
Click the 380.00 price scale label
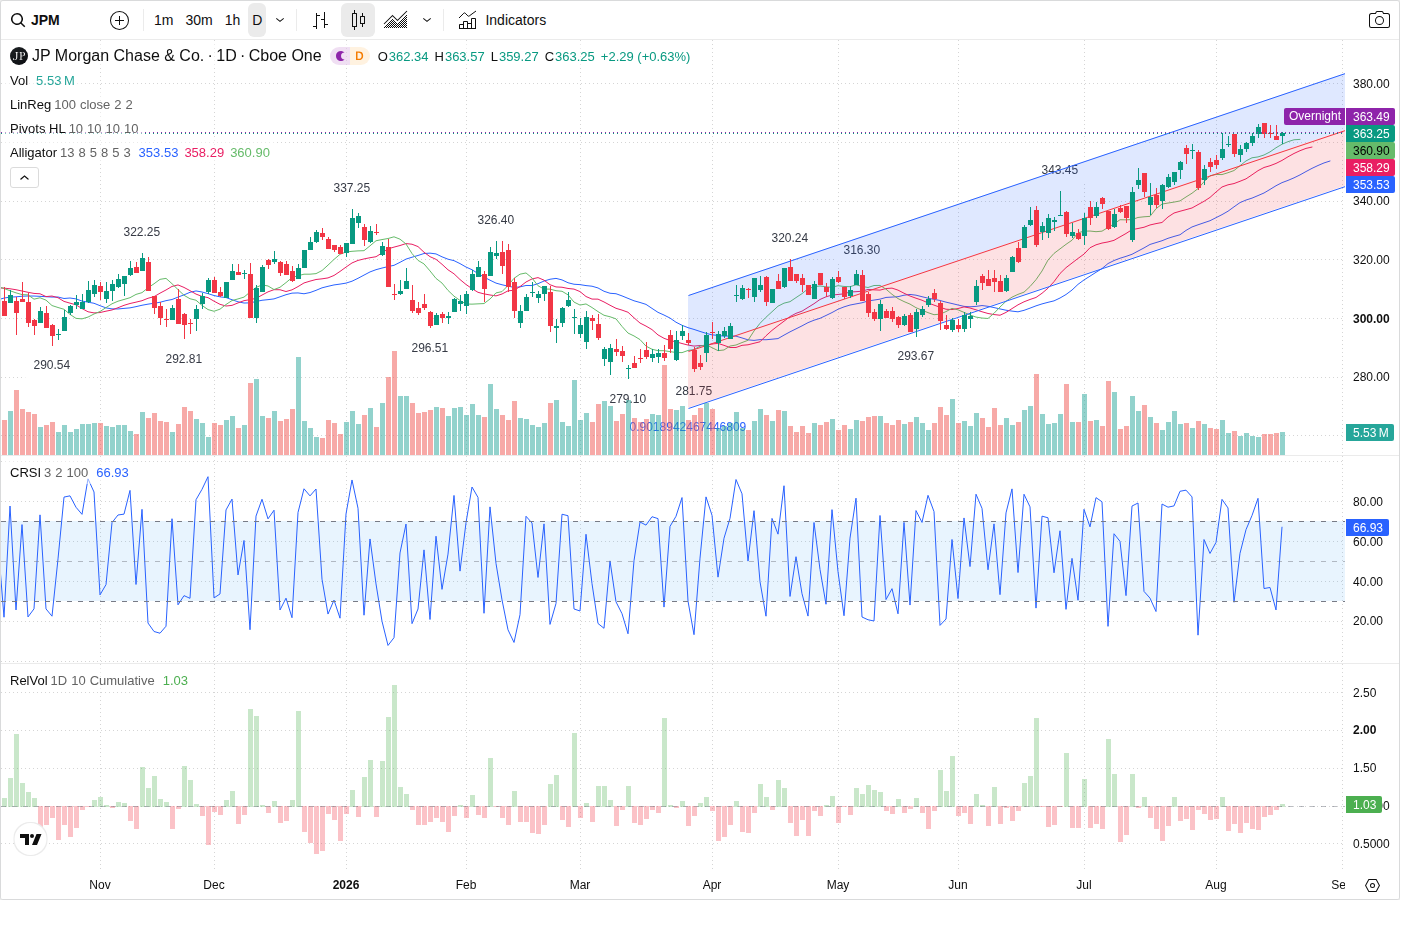tap(1371, 84)
